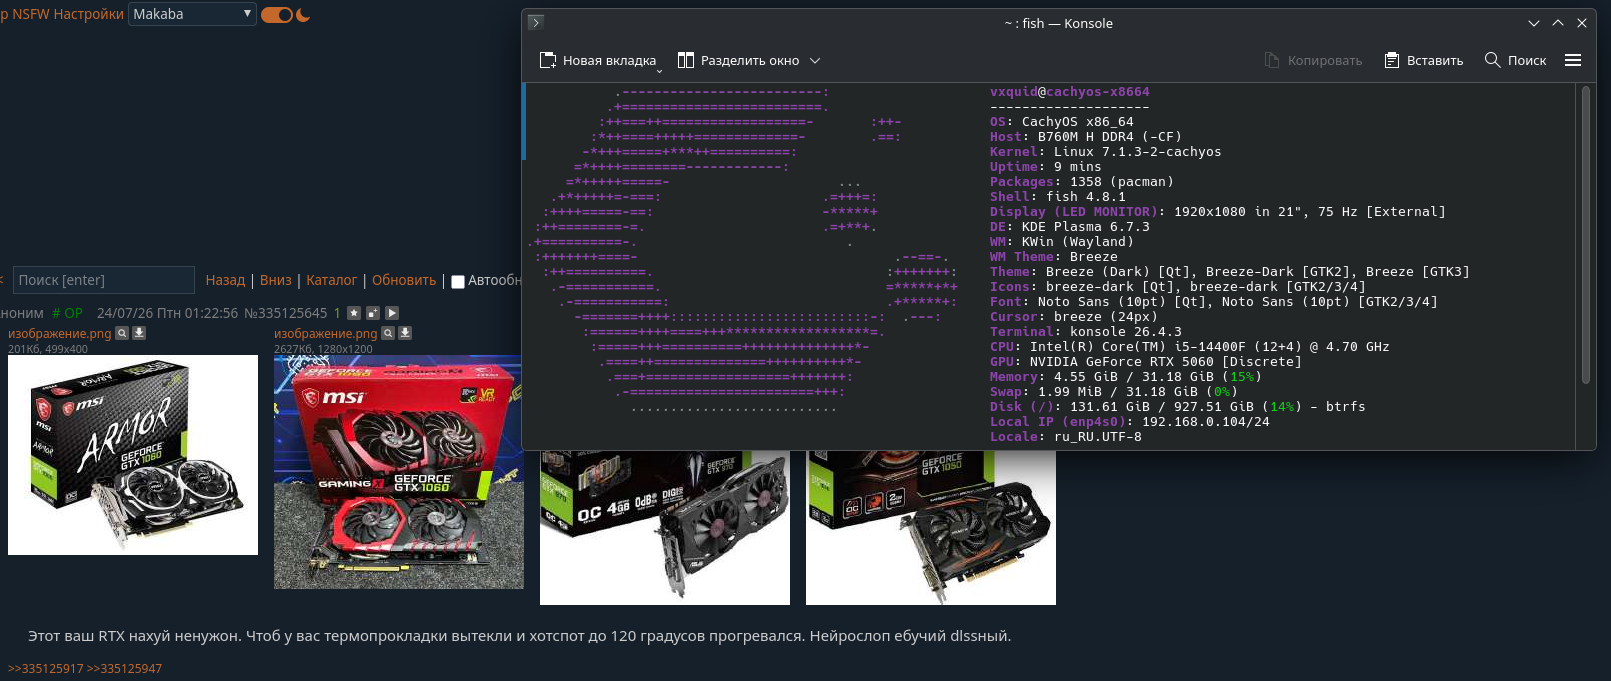The height and width of the screenshot is (681, 1611).
Task: Click the GPU line NVIDIA GeForce RTX 5060
Action: click(1146, 362)
